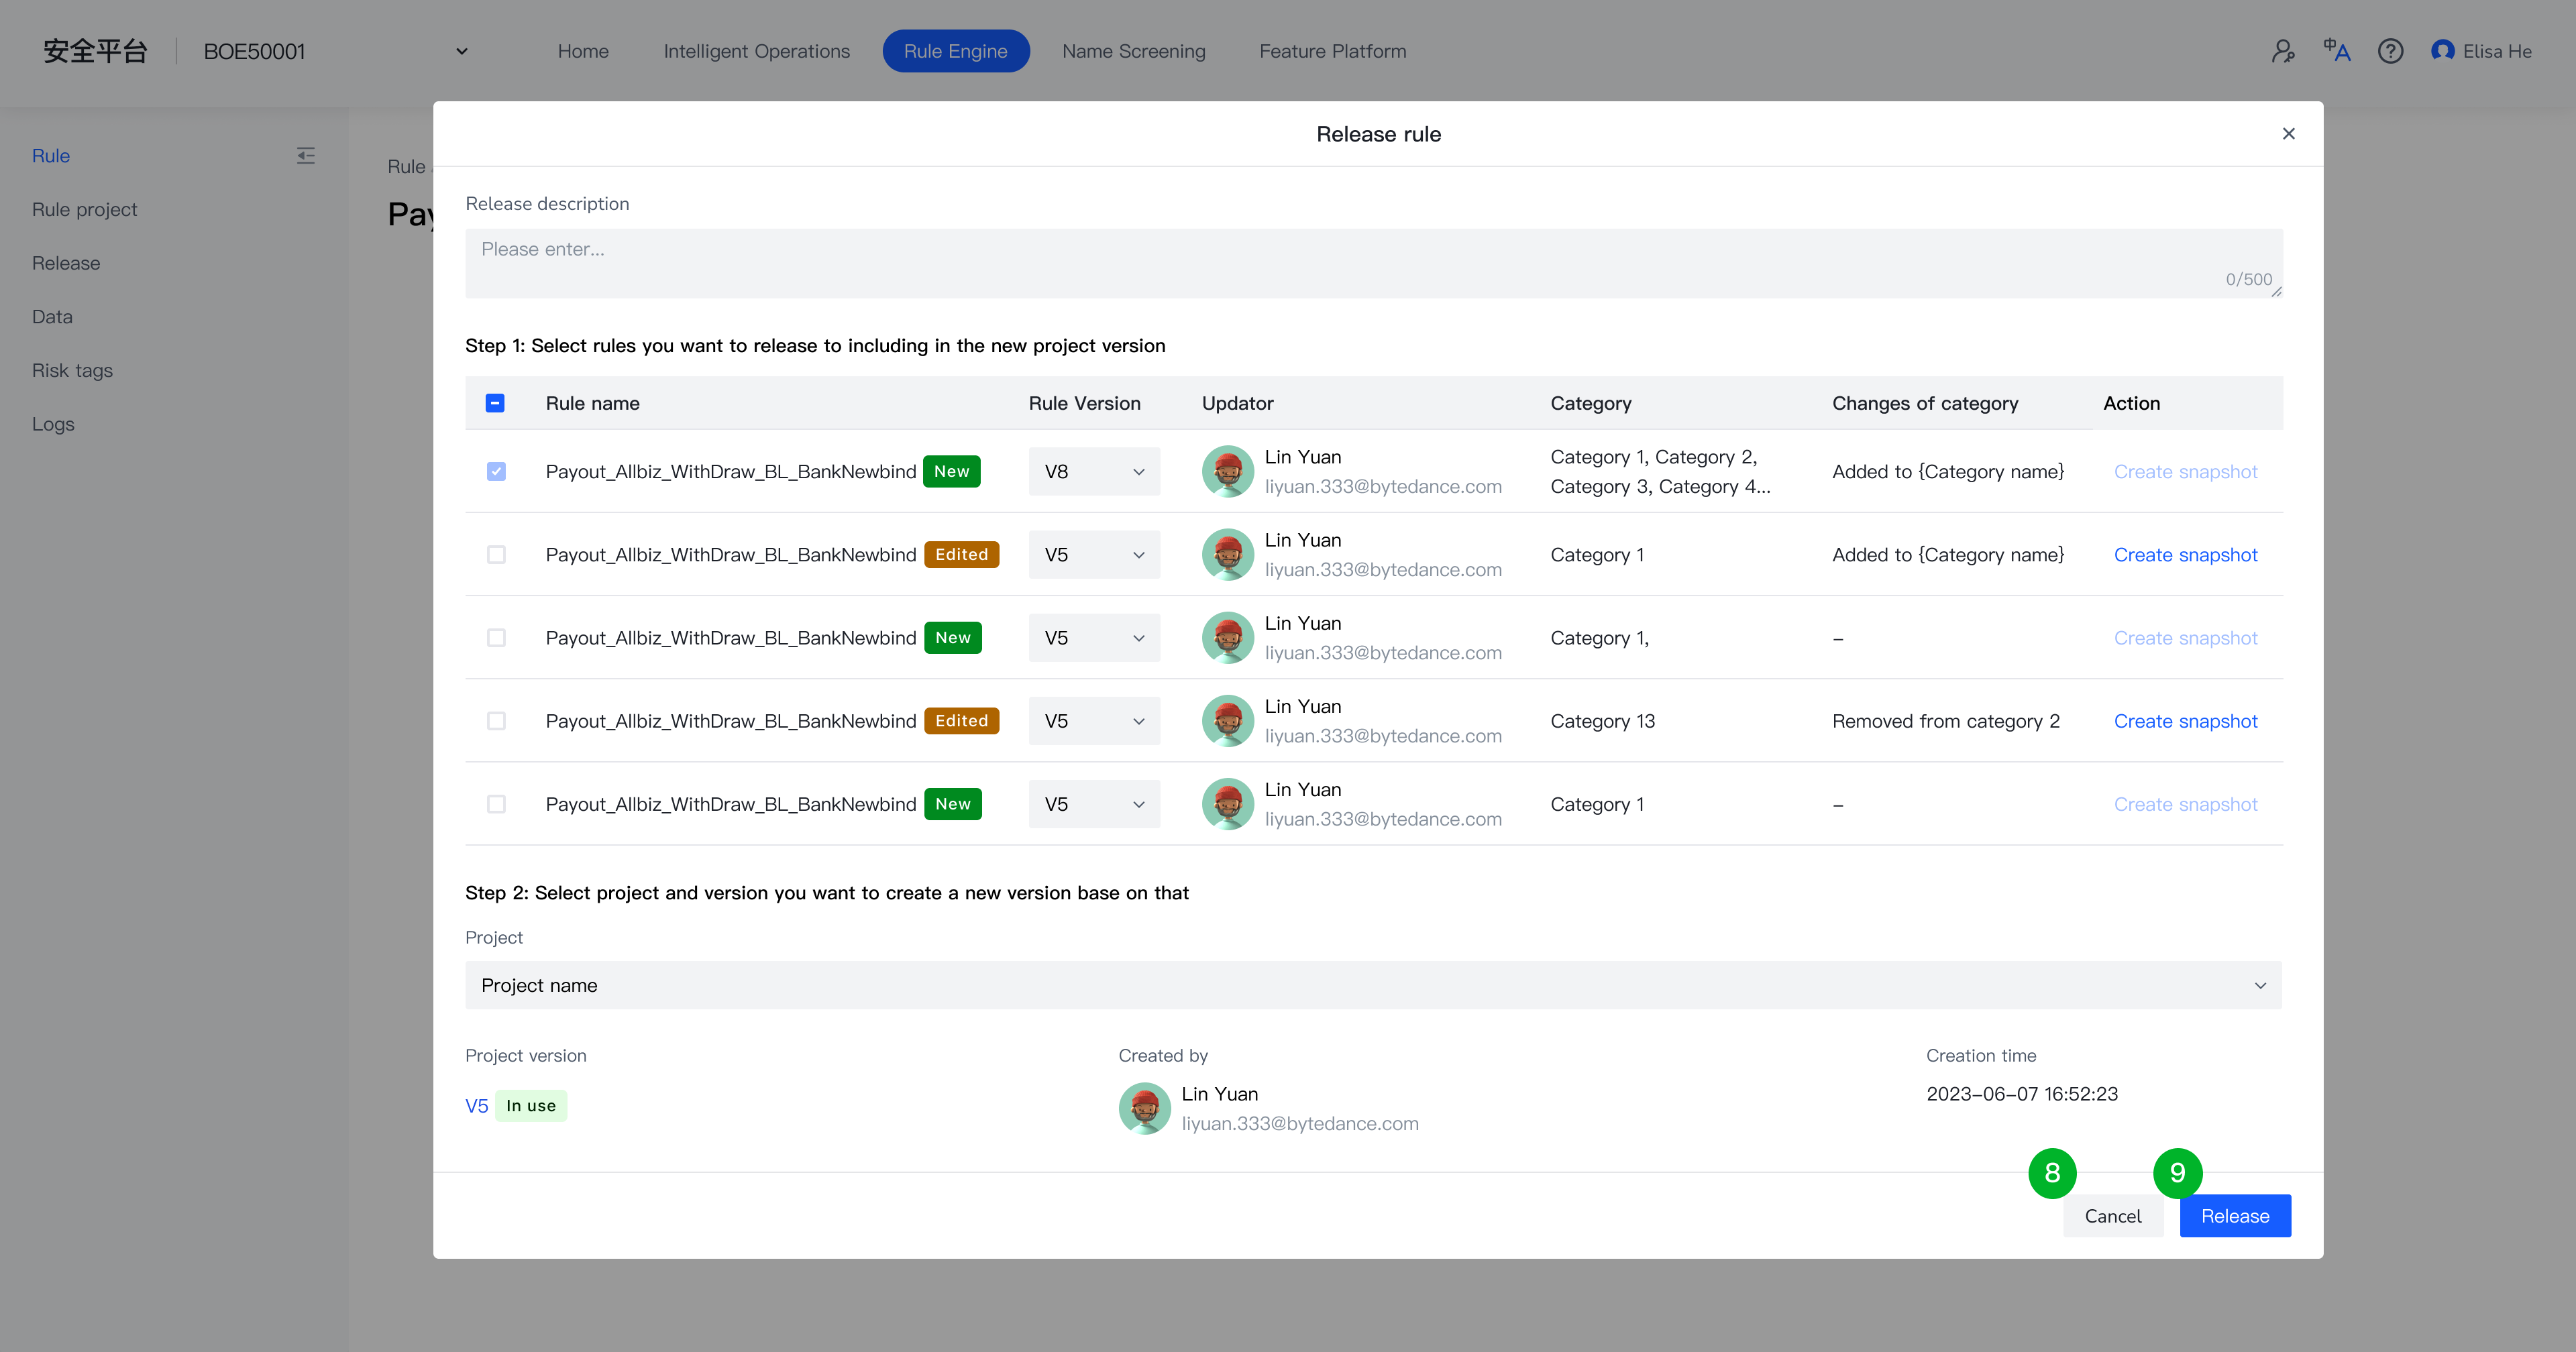Open the BOE50001 environment selector
The width and height of the screenshot is (2576, 1352).
pos(336,51)
